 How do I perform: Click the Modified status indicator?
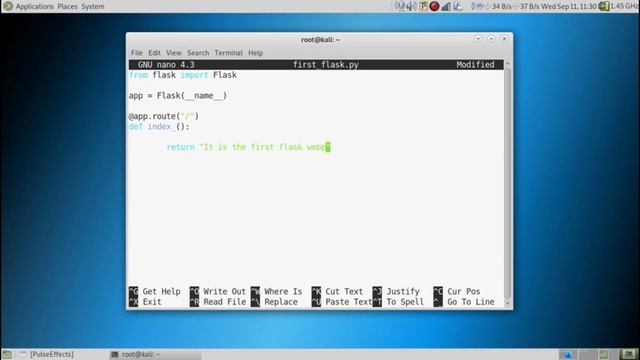(x=475, y=64)
